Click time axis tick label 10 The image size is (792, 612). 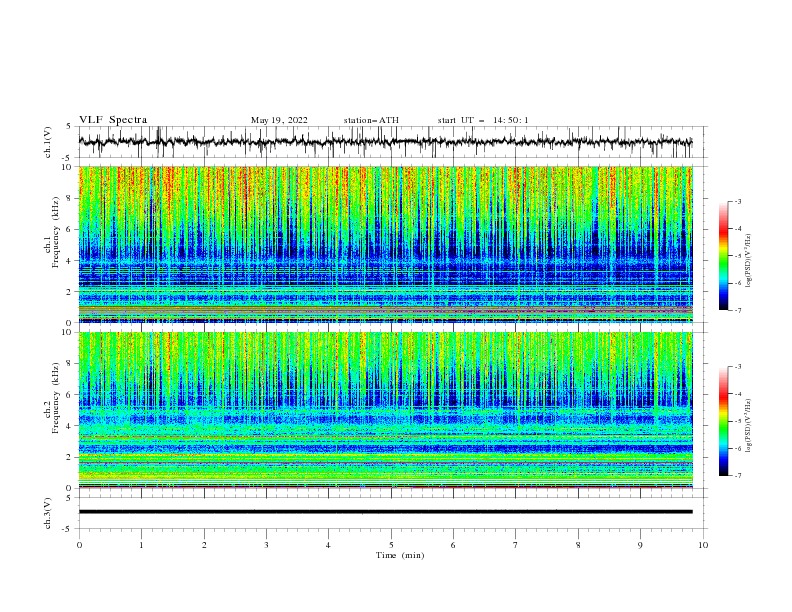pyautogui.click(x=703, y=545)
